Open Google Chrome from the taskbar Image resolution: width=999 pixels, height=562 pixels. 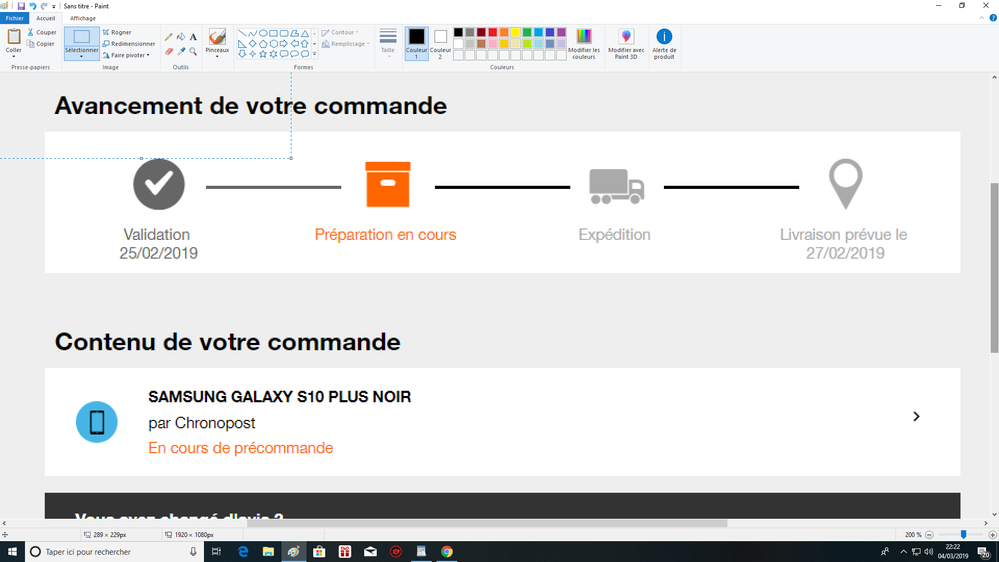point(447,552)
